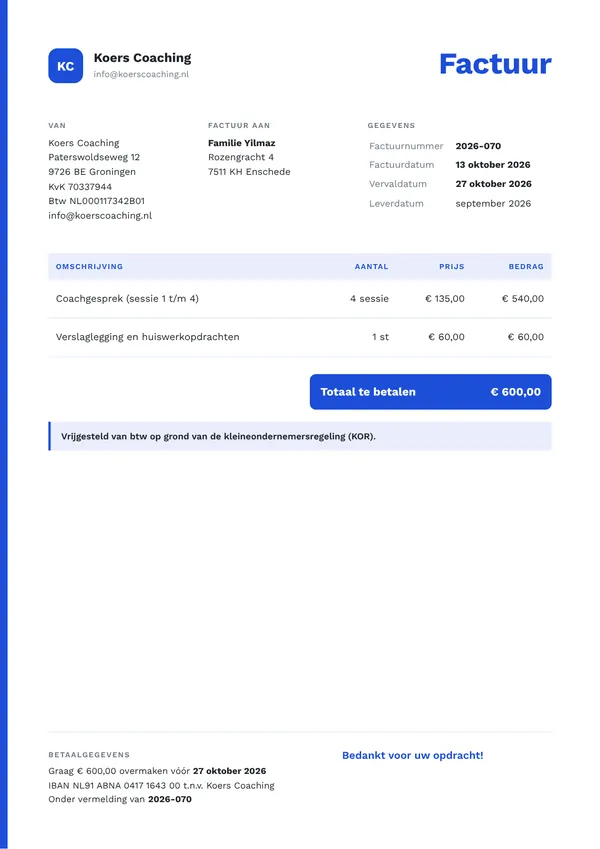Select '7511 KH Enschede'

pos(249,172)
